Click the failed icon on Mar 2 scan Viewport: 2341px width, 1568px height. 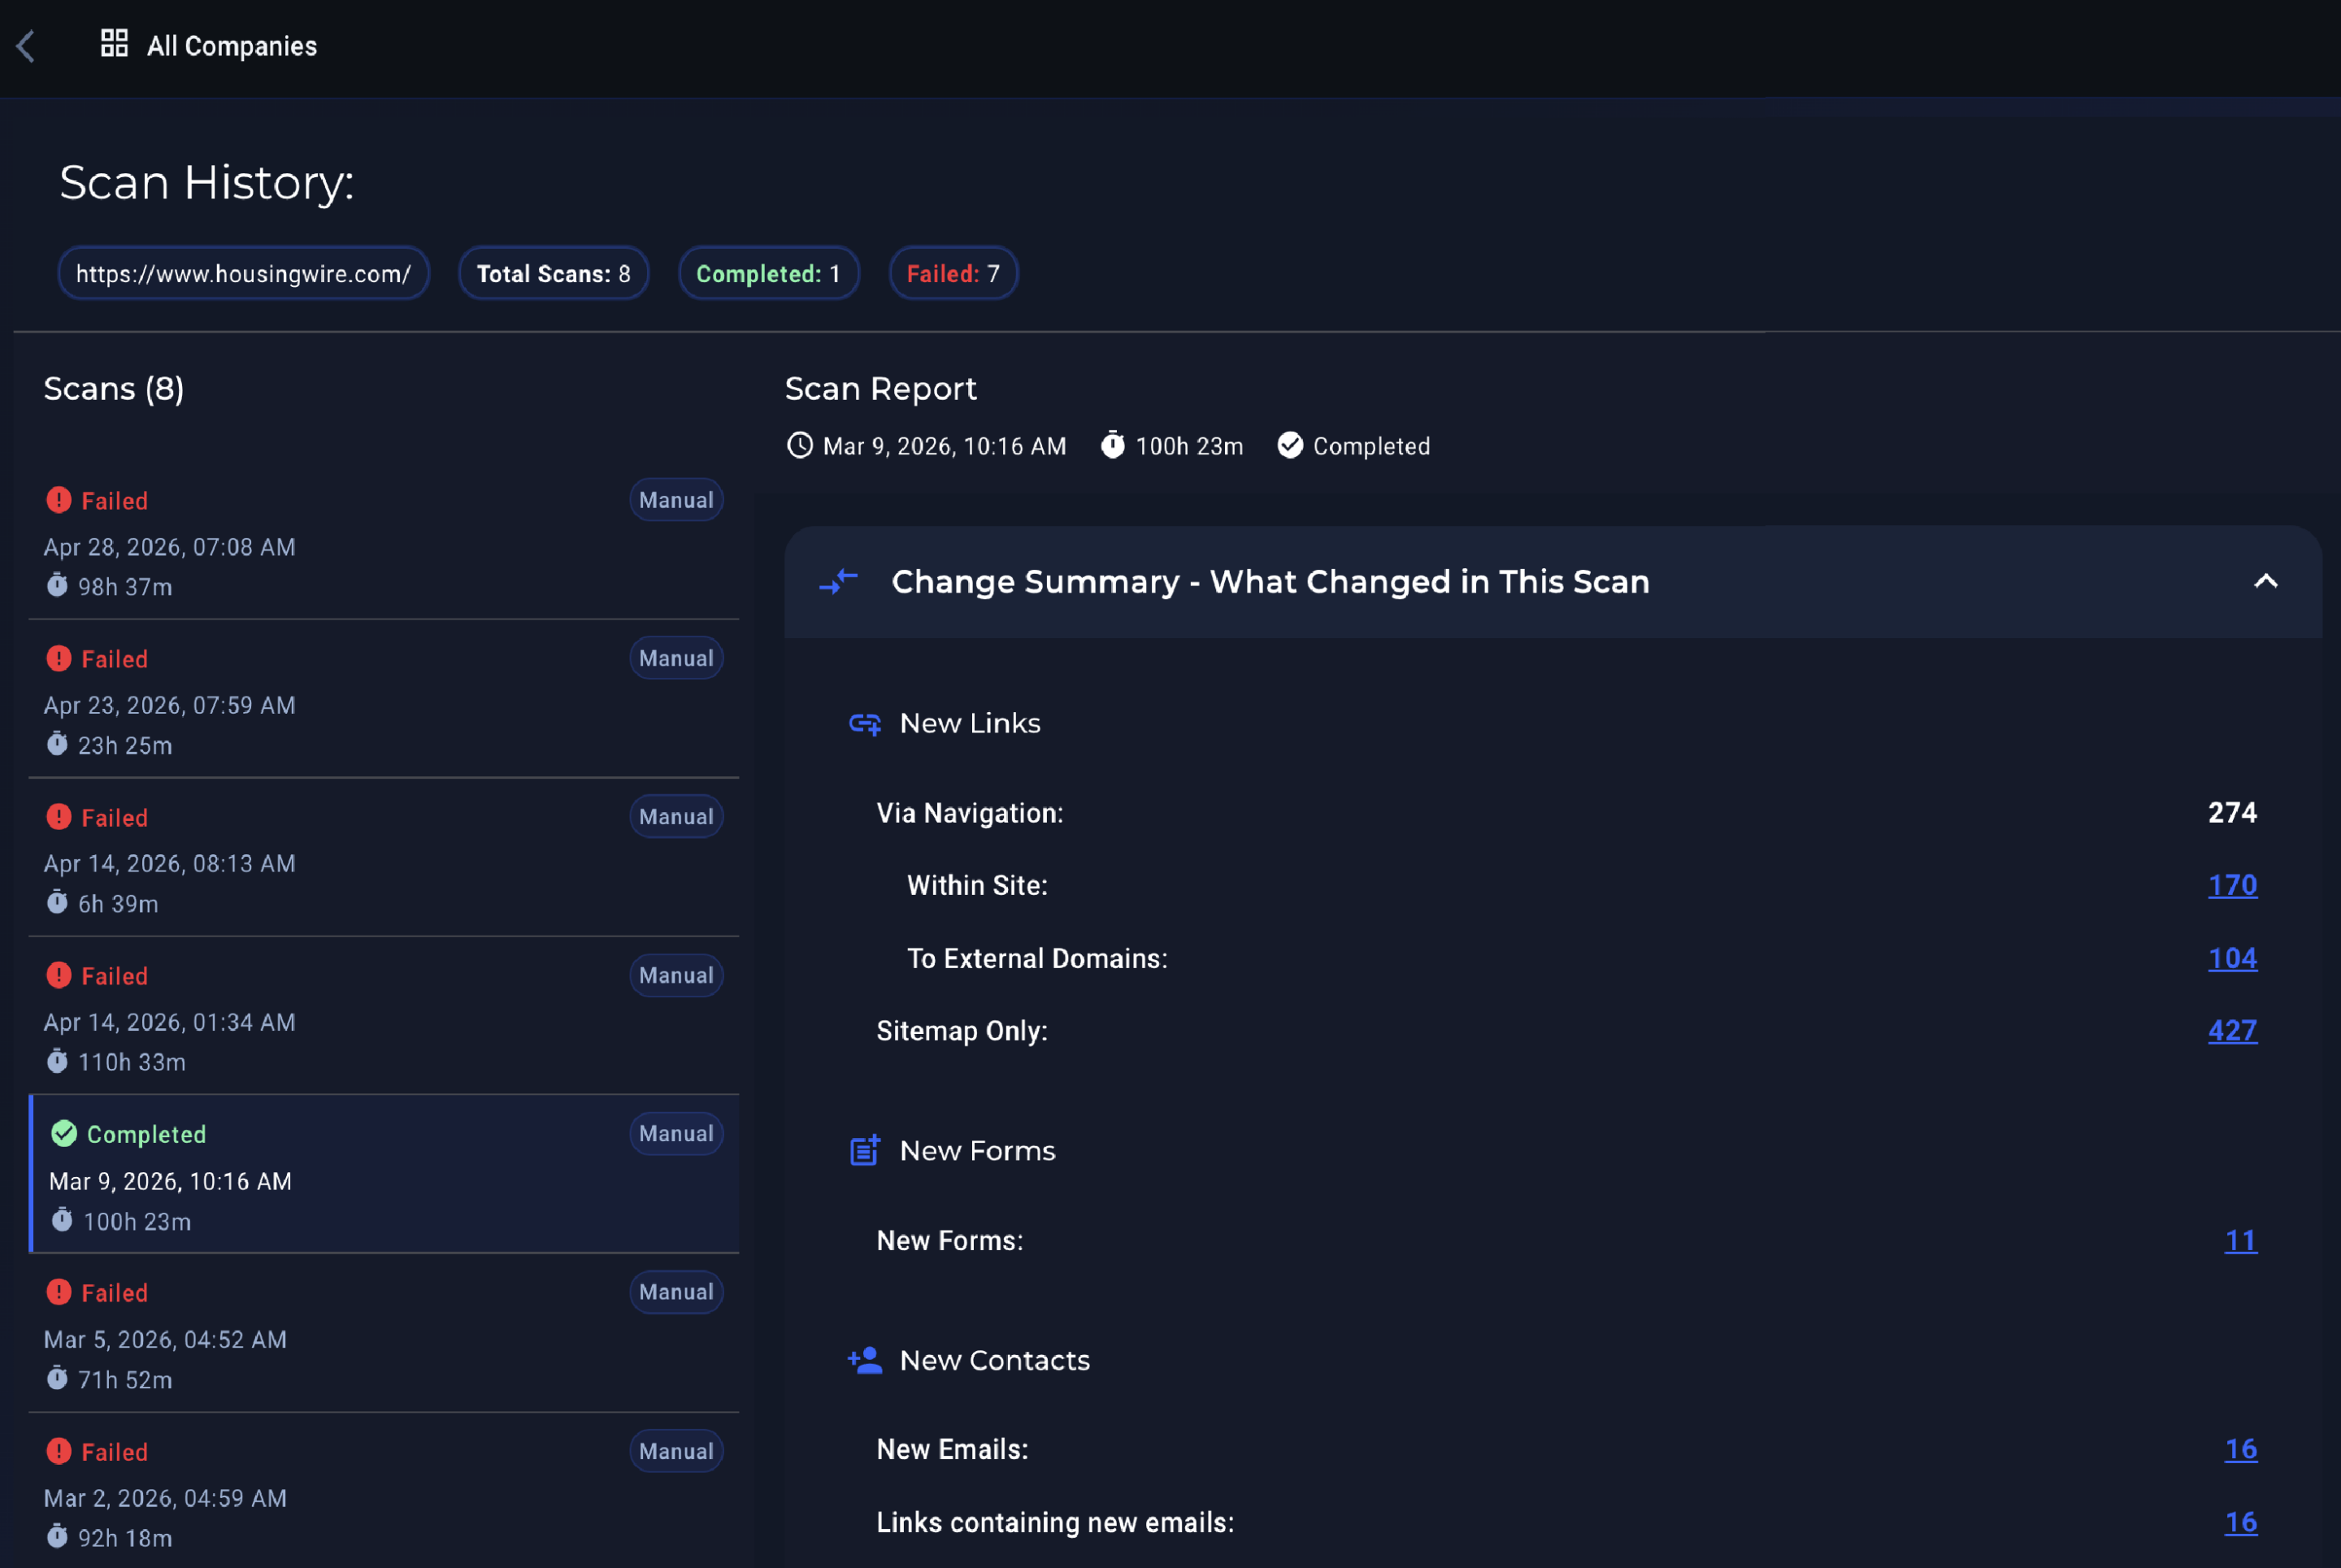(x=59, y=1451)
